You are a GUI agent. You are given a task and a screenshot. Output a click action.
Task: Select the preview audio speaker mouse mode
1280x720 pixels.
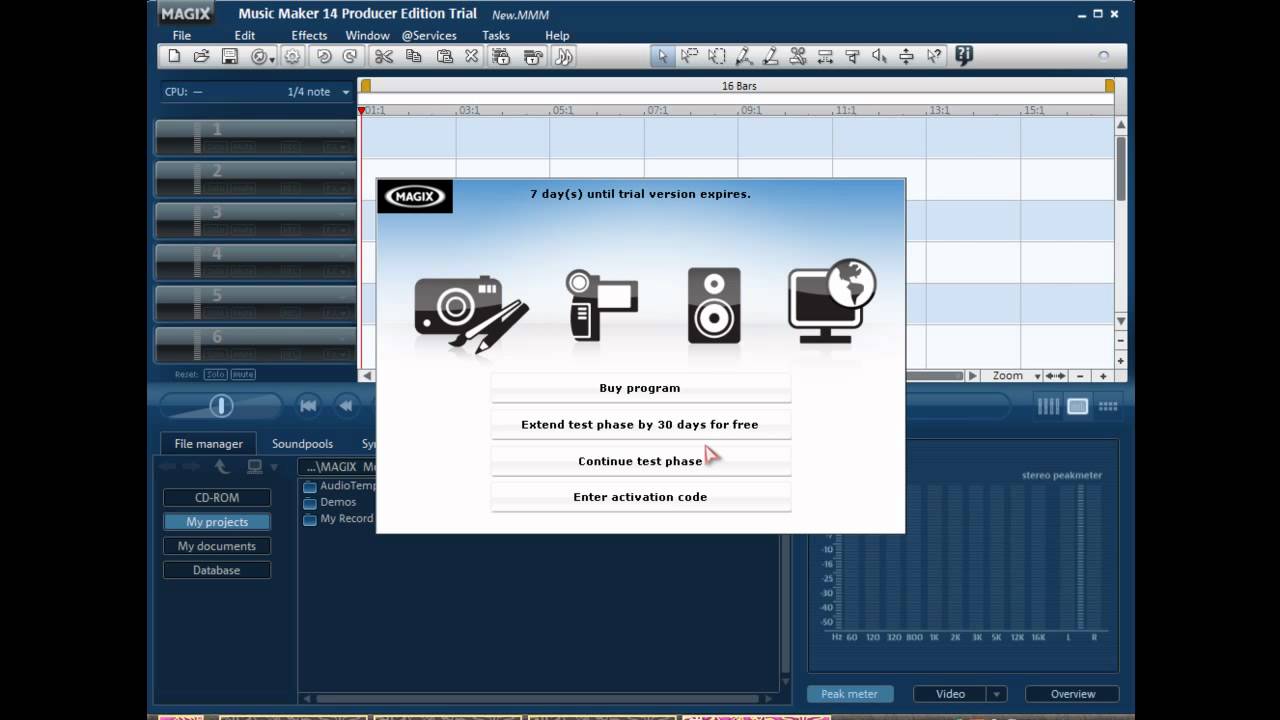point(879,57)
